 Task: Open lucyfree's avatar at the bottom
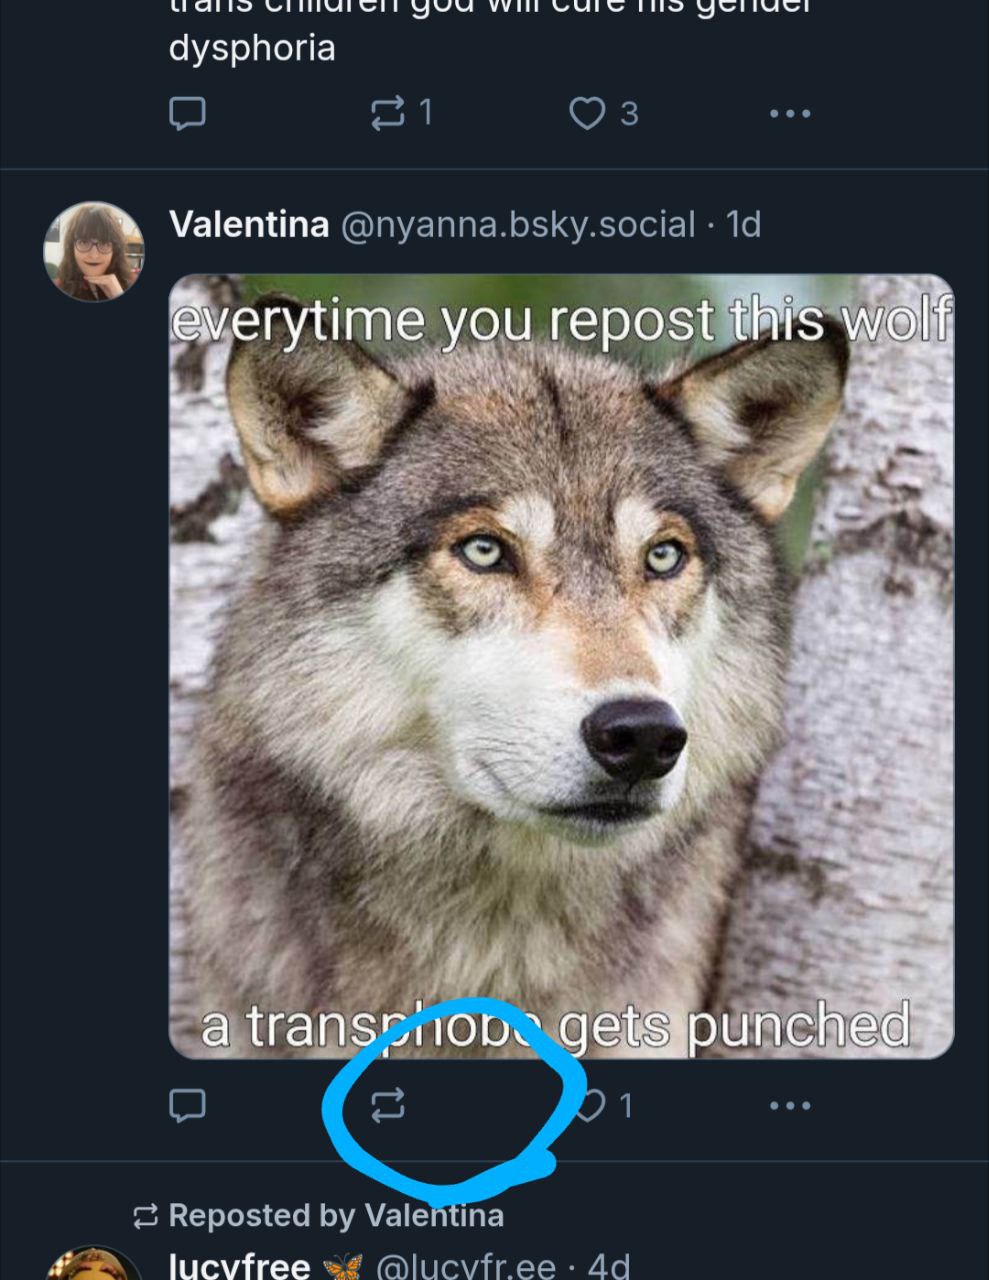coord(94,1266)
